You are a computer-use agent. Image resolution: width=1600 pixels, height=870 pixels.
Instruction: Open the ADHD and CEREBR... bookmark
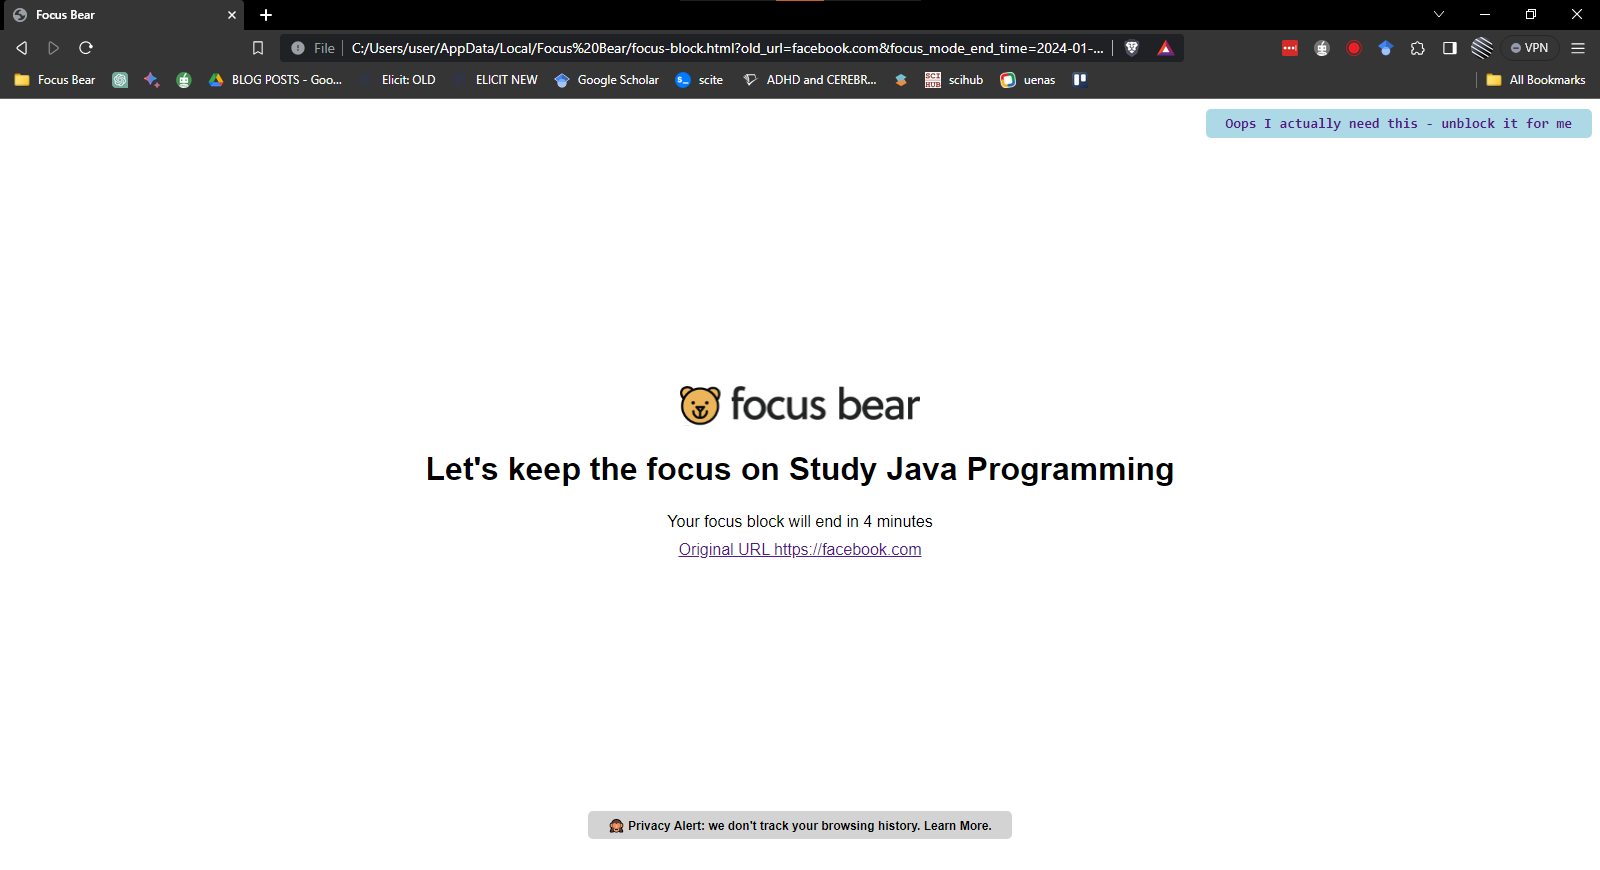tap(810, 80)
